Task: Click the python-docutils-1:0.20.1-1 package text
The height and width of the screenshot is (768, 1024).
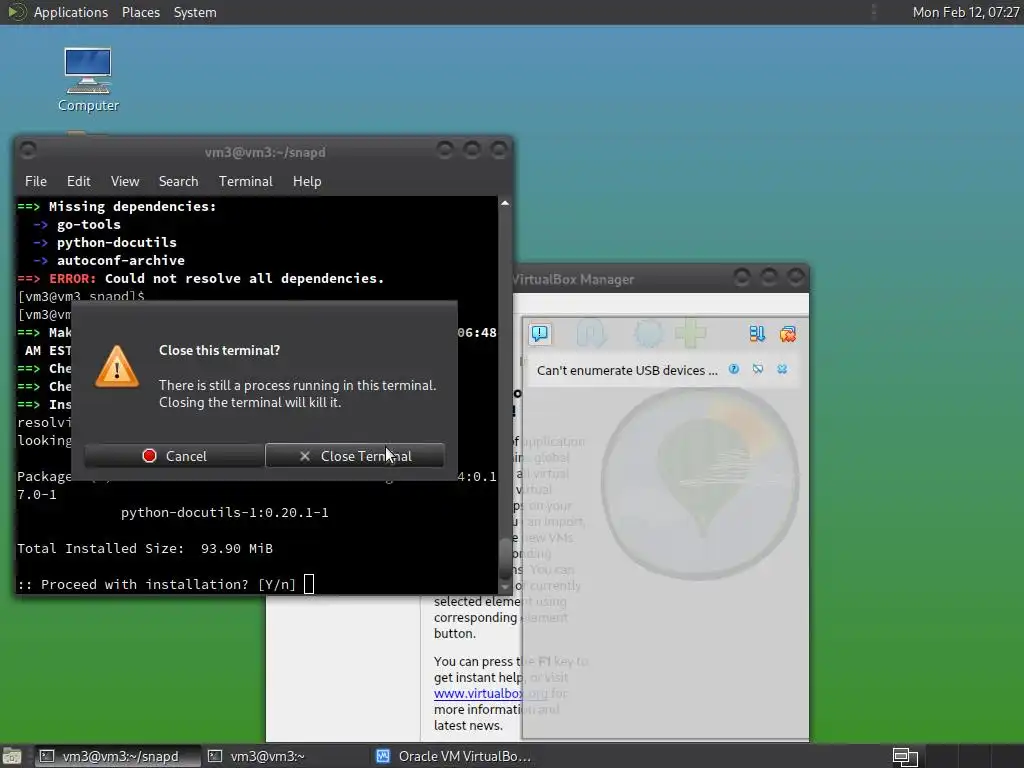Action: coord(225,513)
